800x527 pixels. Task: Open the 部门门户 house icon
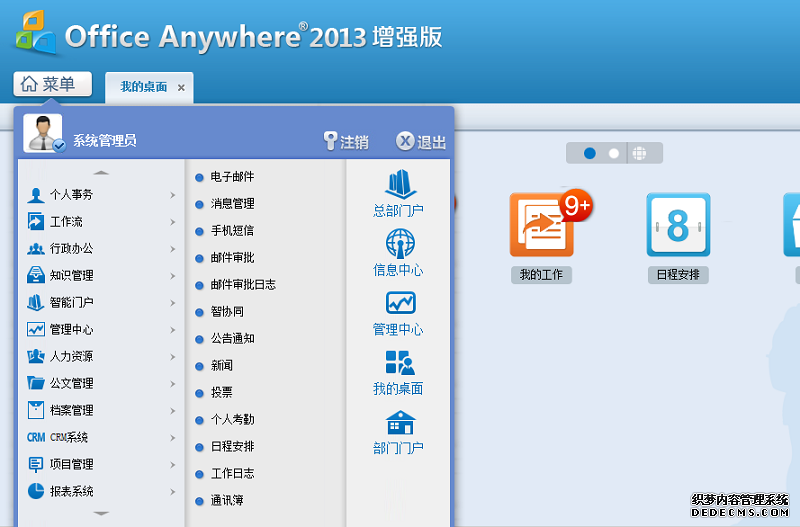(401, 422)
